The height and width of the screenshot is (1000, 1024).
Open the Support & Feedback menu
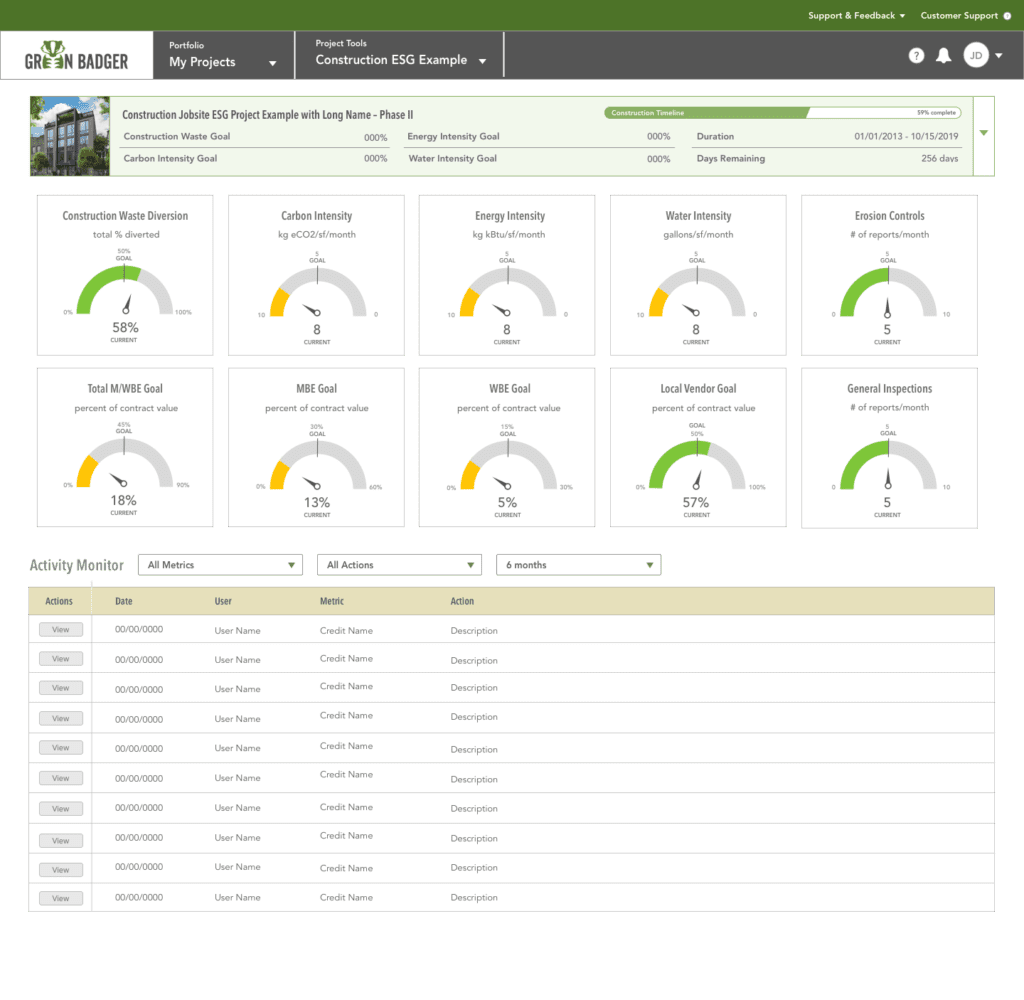pos(855,16)
